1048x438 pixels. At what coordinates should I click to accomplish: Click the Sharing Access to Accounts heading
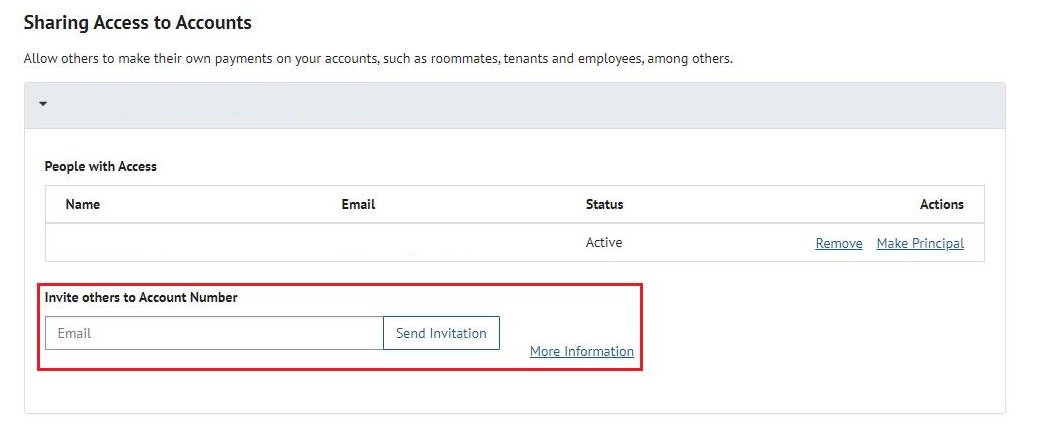[x=137, y=22]
